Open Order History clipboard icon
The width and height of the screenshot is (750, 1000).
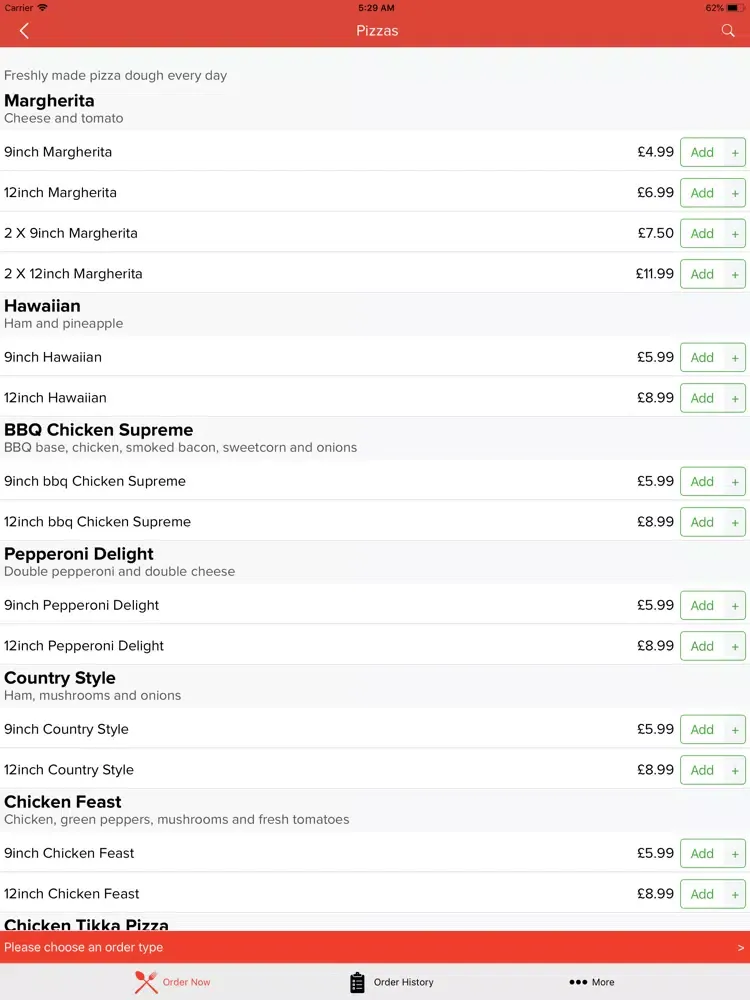[x=357, y=982]
